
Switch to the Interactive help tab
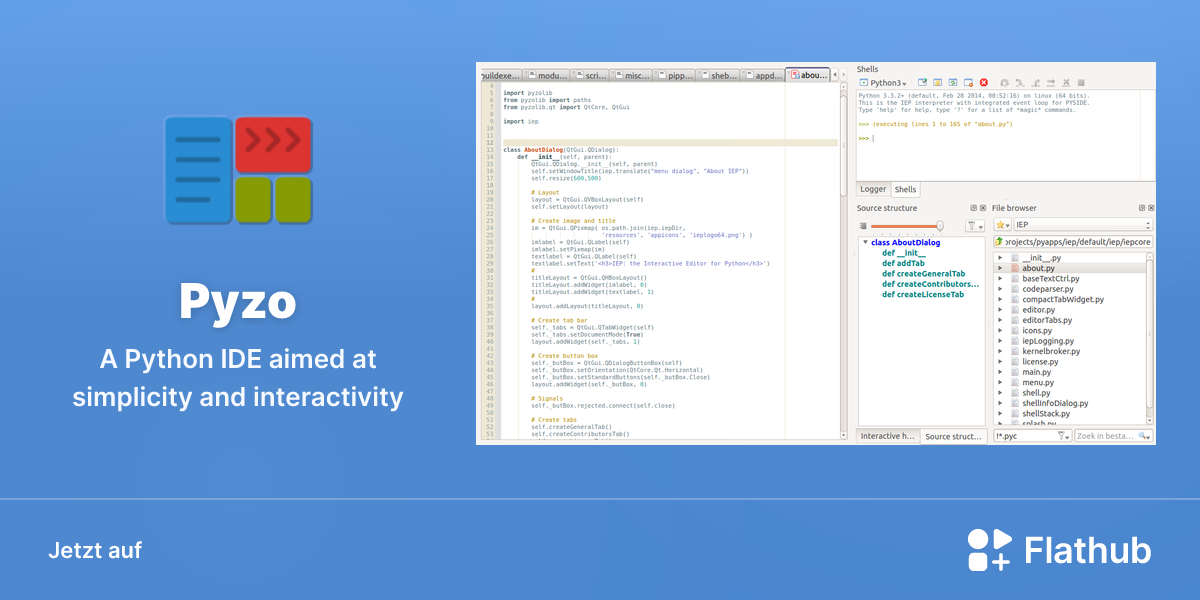click(888, 436)
